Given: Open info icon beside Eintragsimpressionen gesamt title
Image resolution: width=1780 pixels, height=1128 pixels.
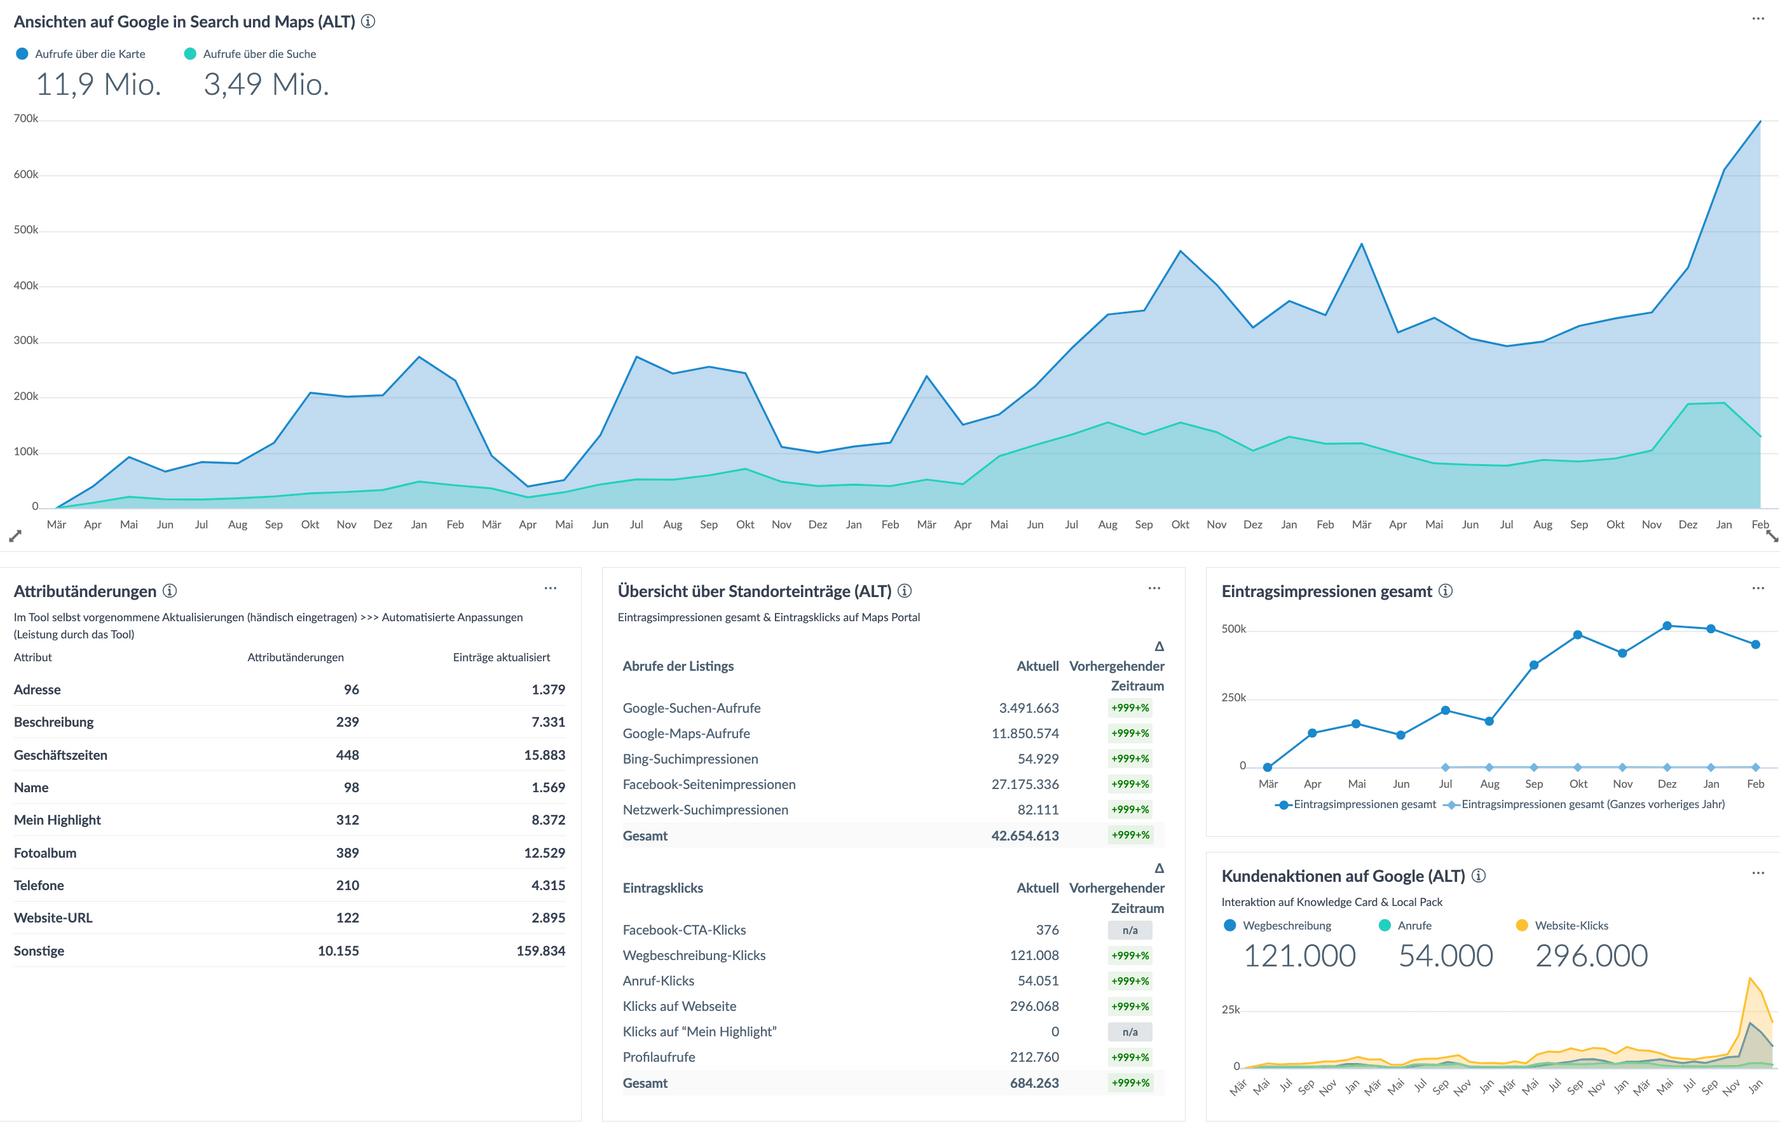Looking at the screenshot, I should point(1446,591).
